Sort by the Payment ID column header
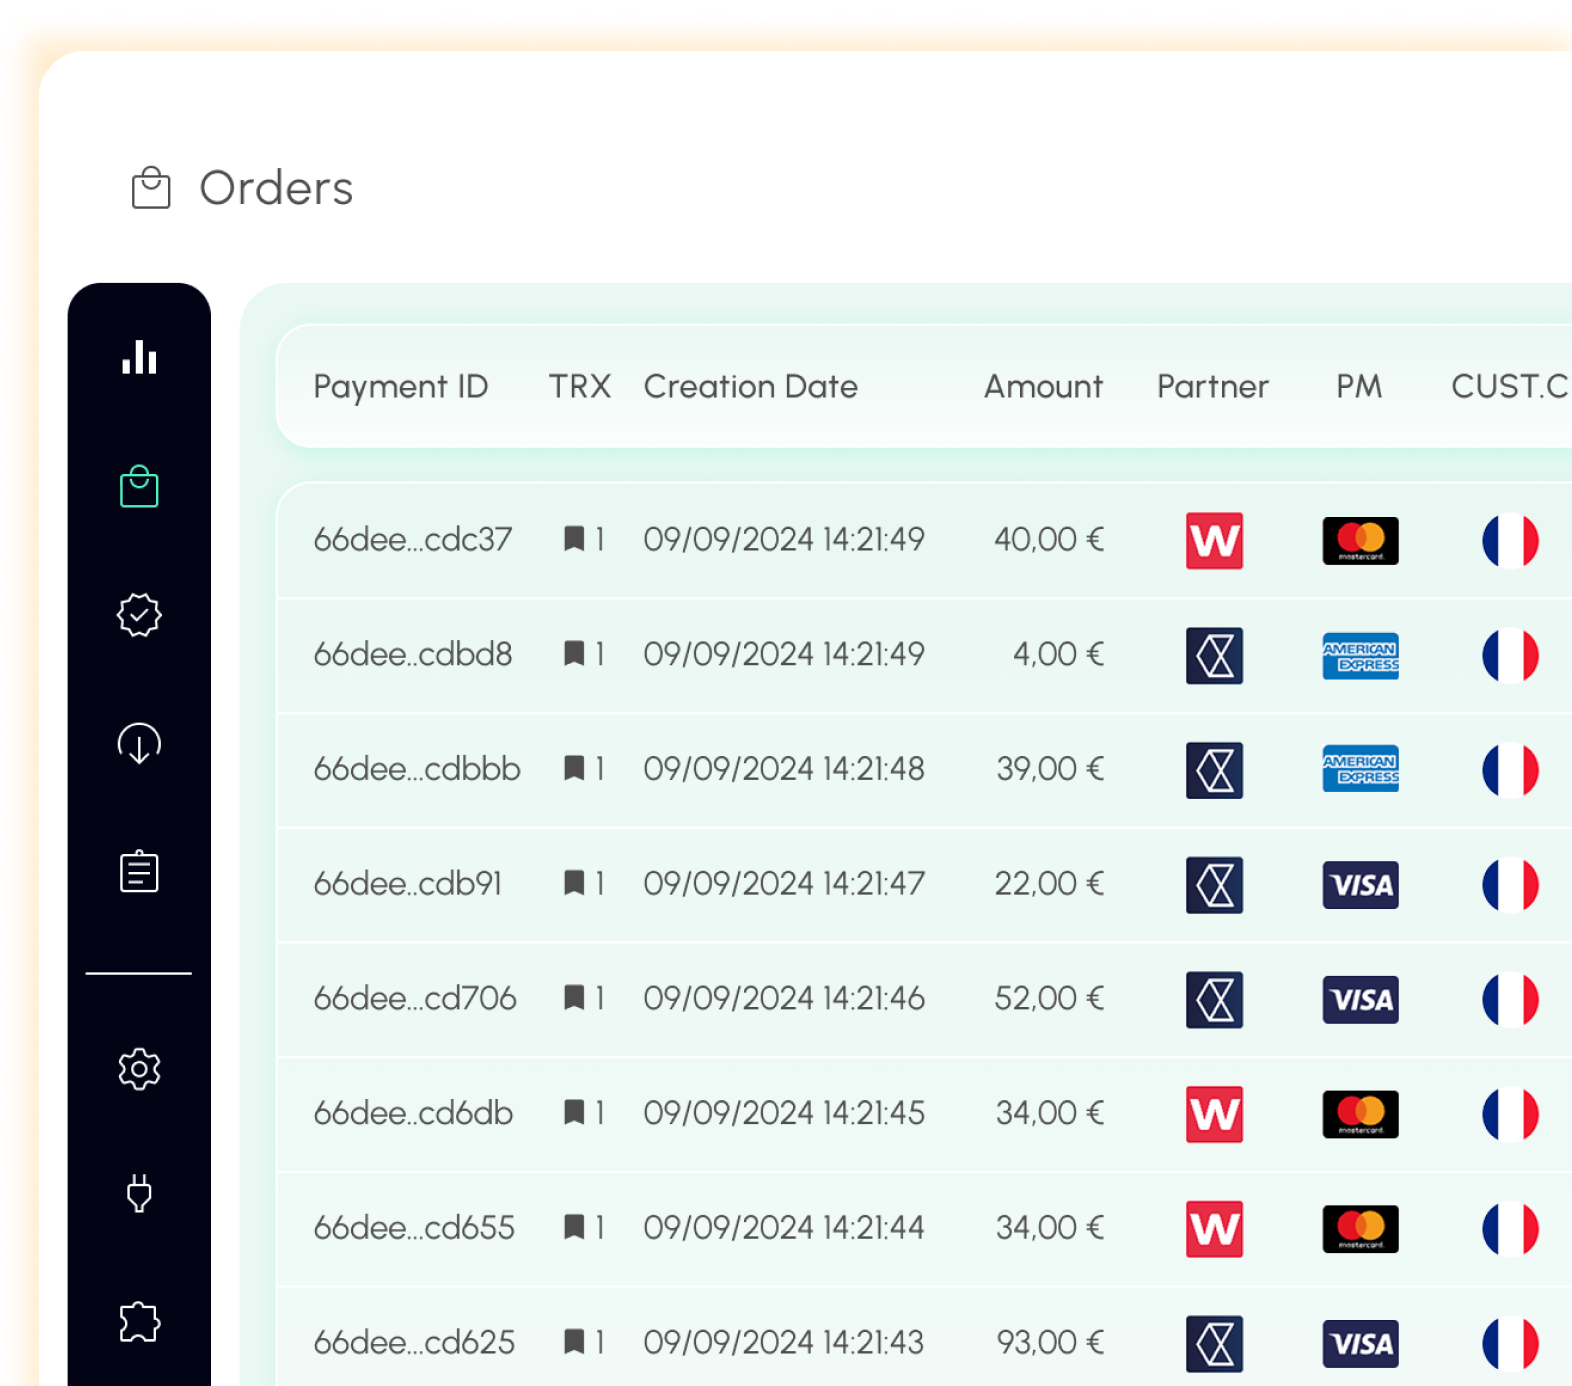 [x=400, y=387]
